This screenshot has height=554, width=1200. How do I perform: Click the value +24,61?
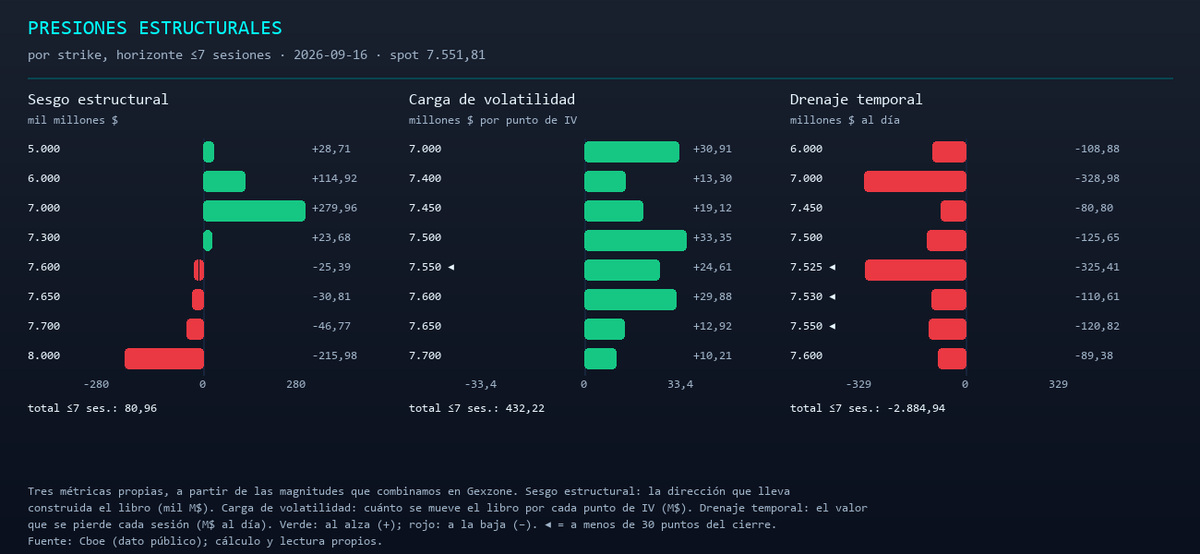(x=712, y=267)
